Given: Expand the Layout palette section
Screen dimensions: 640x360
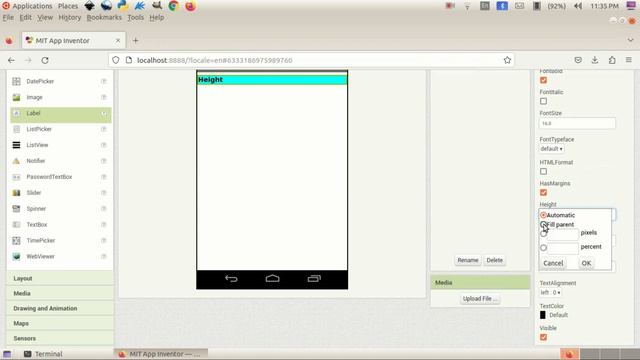Looking at the screenshot, I should [x=60, y=278].
